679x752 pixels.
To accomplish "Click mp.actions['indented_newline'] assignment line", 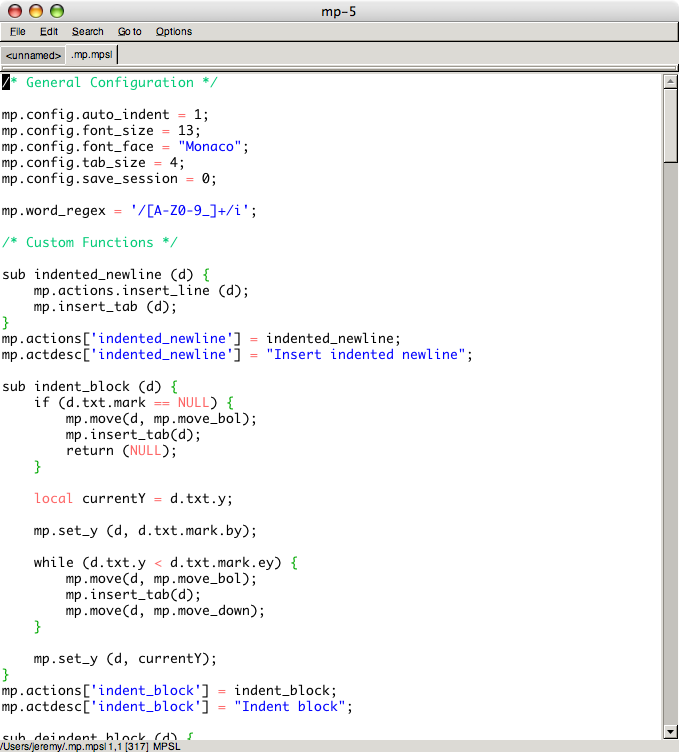I will (201, 339).
